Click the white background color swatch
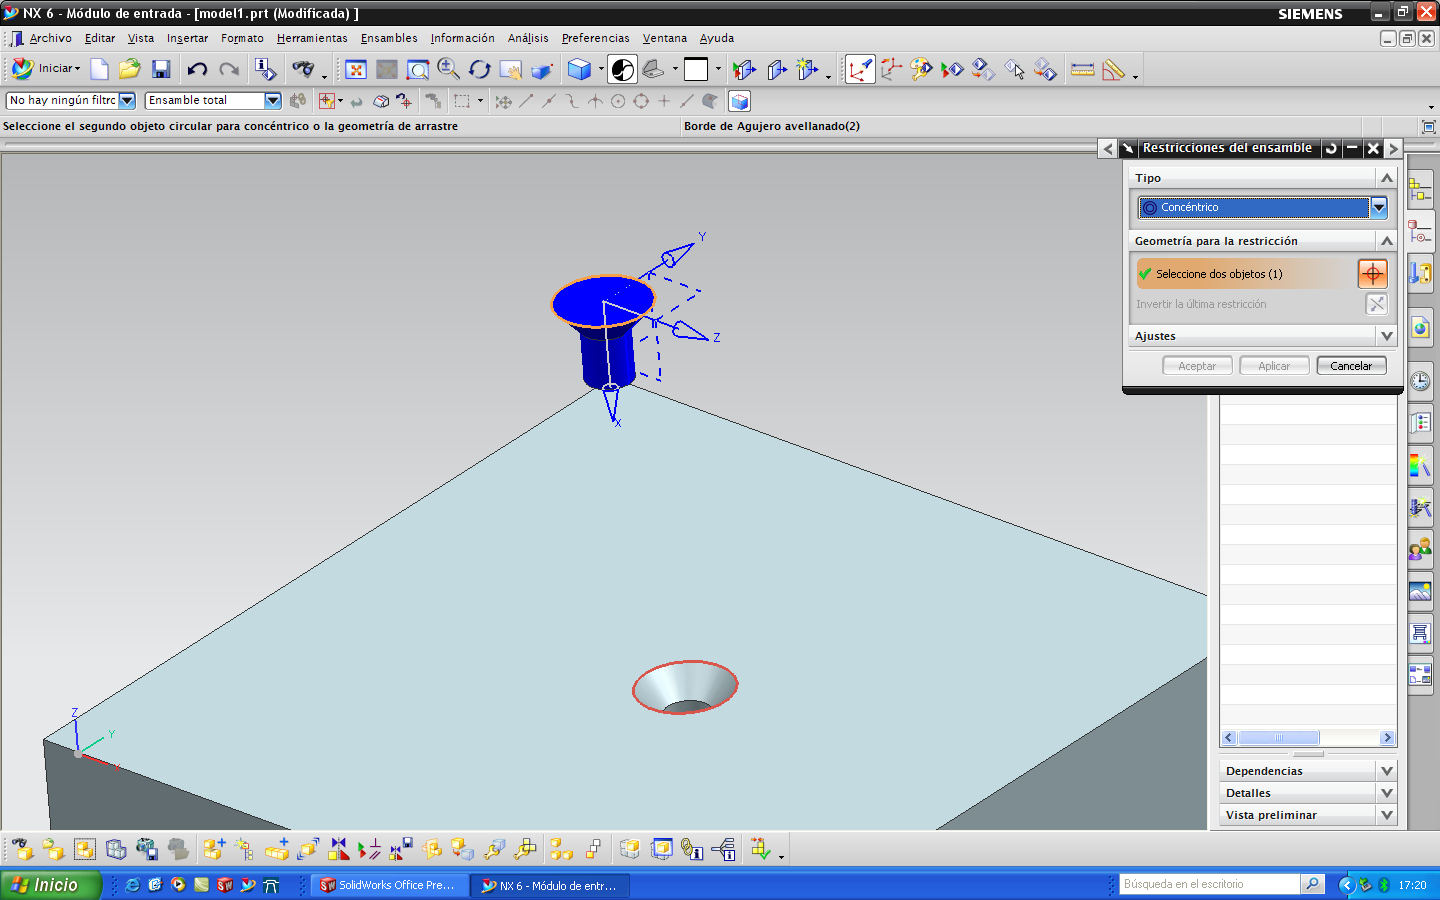Screen dimensions: 1440x900 pos(696,69)
